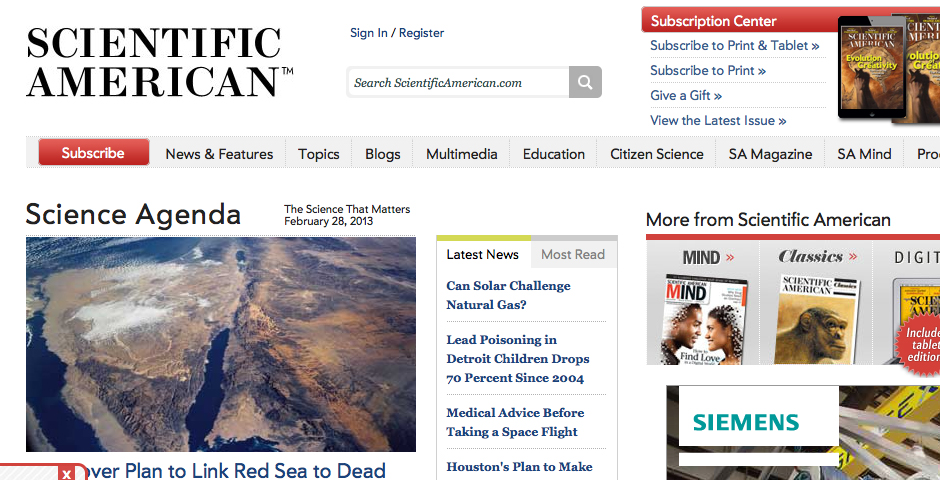Click the Scientific American Mind cover

pyautogui.click(x=704, y=319)
